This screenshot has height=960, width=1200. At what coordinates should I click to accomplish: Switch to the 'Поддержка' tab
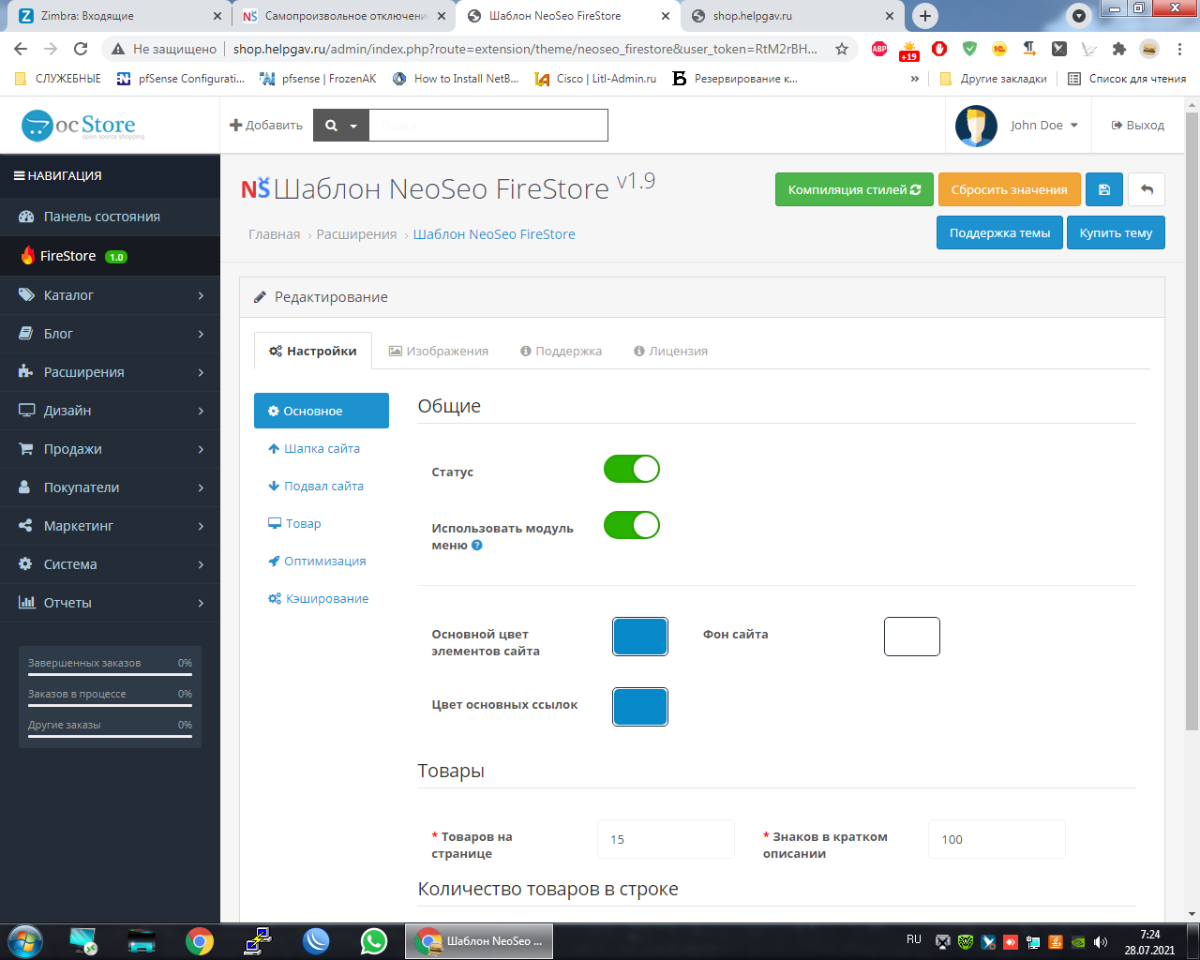coord(561,351)
